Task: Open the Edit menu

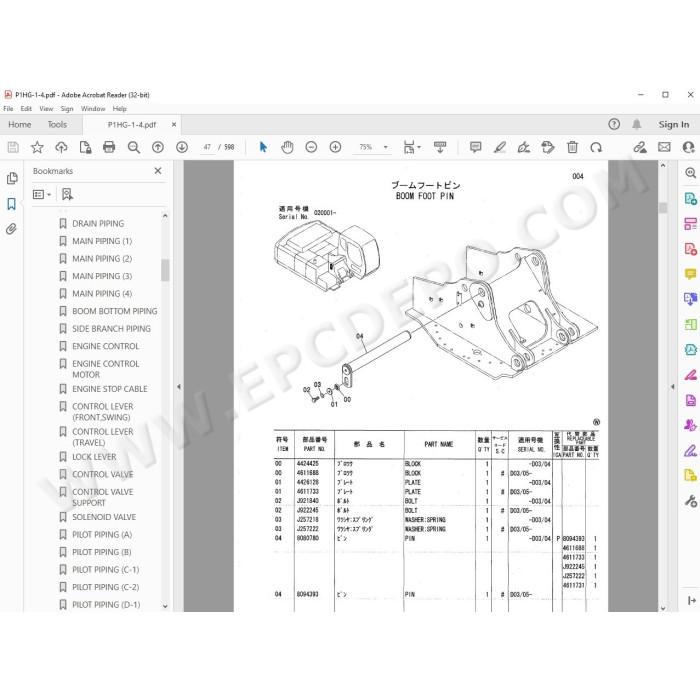Action: click(x=26, y=108)
